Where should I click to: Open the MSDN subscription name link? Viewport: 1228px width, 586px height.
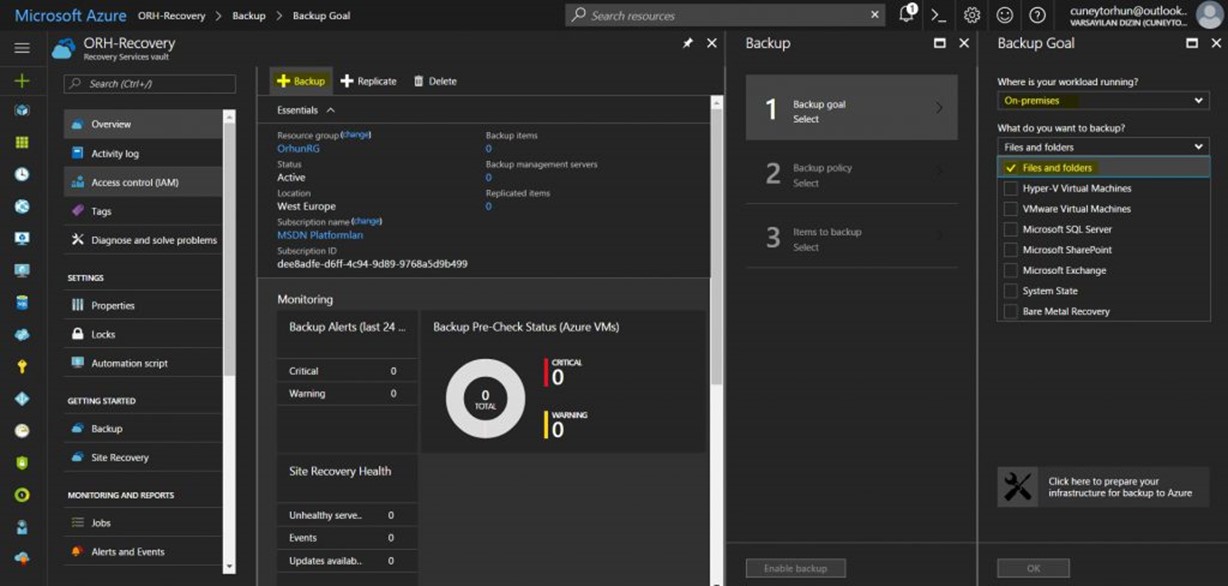[x=320, y=235]
